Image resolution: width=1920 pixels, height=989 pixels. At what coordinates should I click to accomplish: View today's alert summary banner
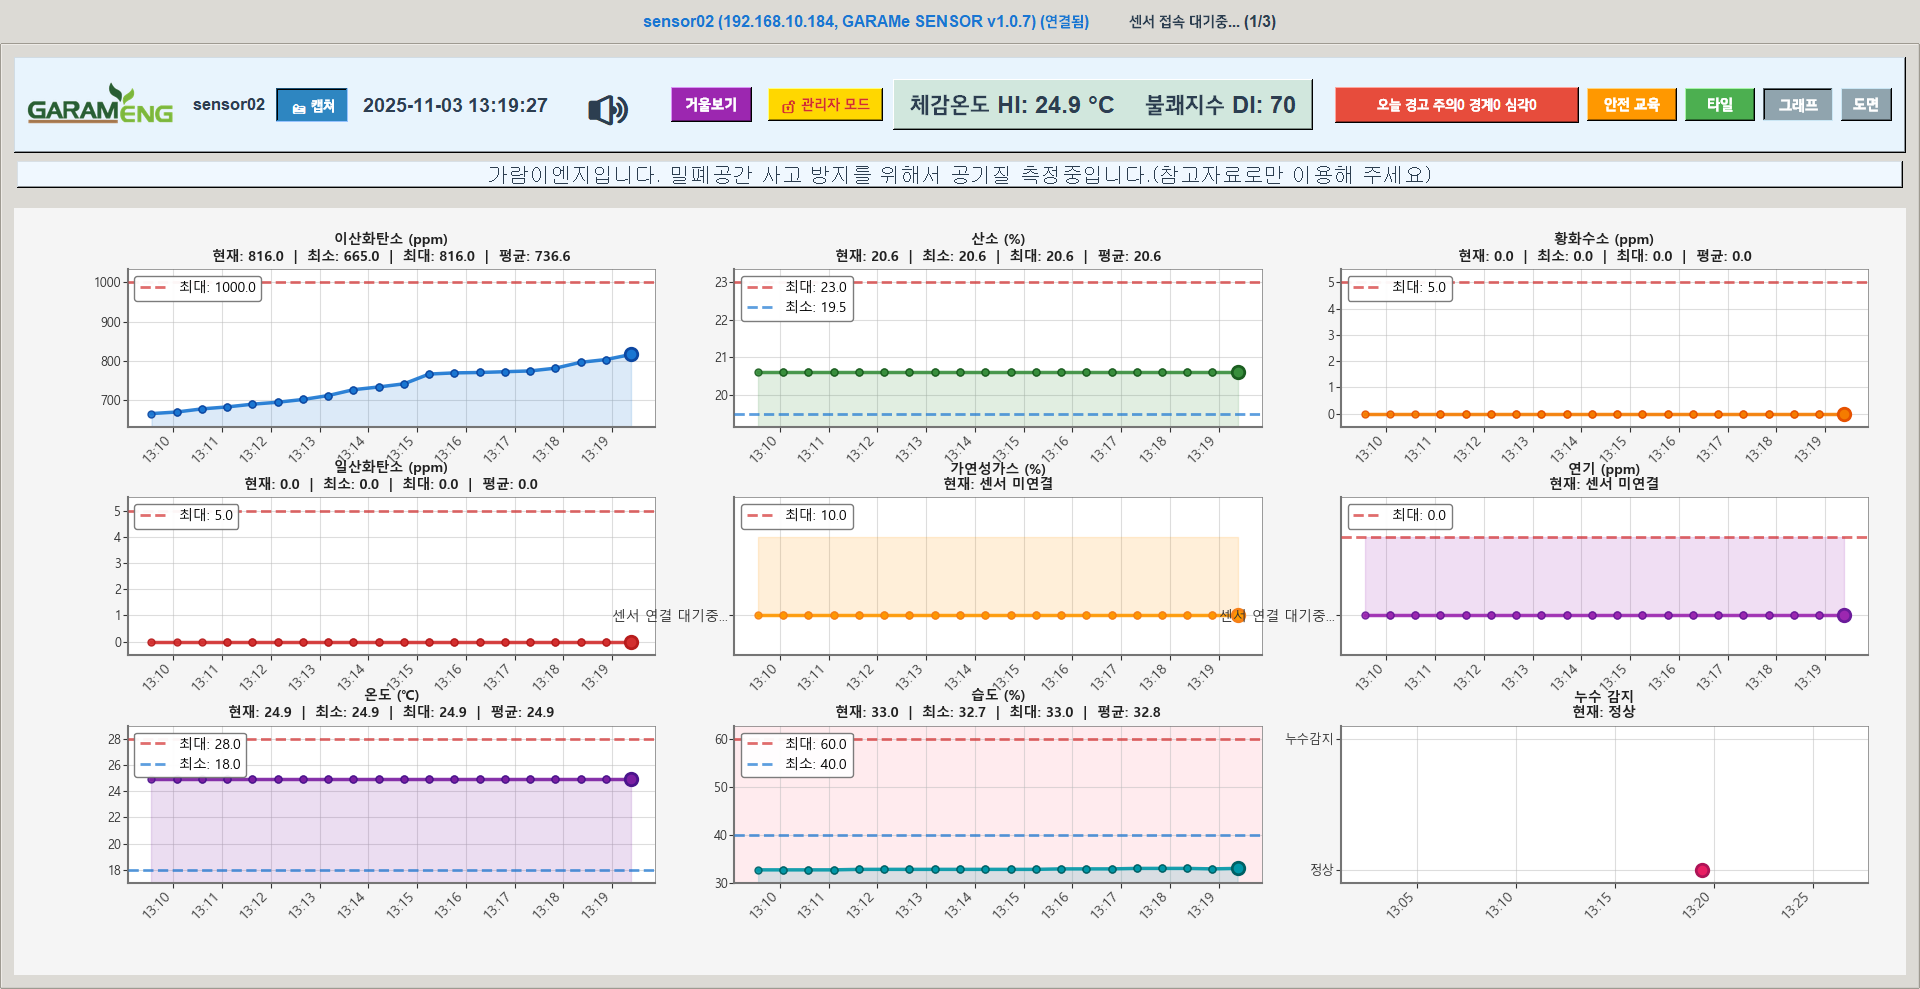pyautogui.click(x=1456, y=104)
